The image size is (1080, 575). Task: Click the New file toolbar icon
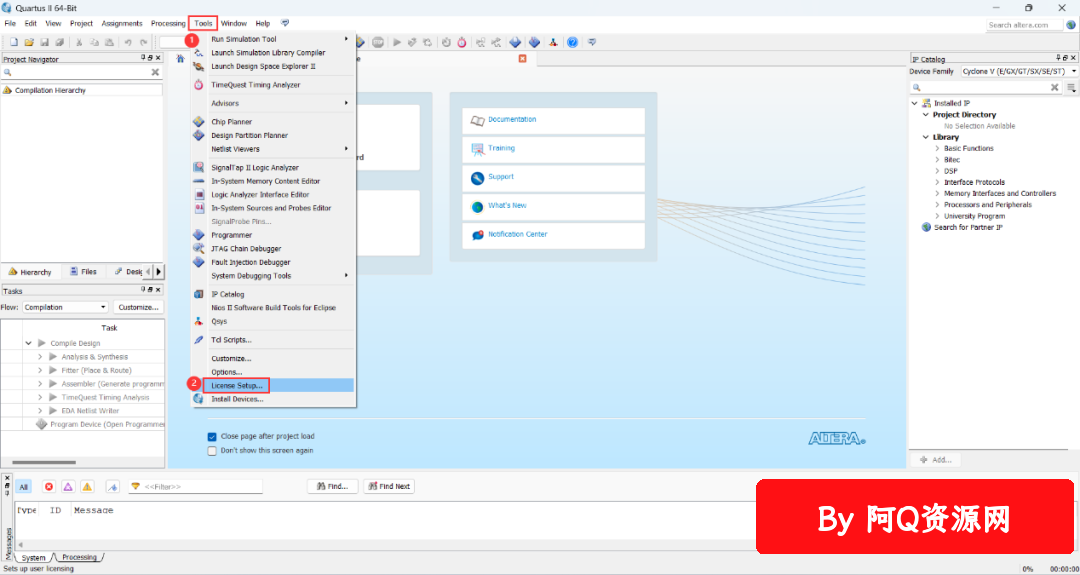(x=13, y=42)
